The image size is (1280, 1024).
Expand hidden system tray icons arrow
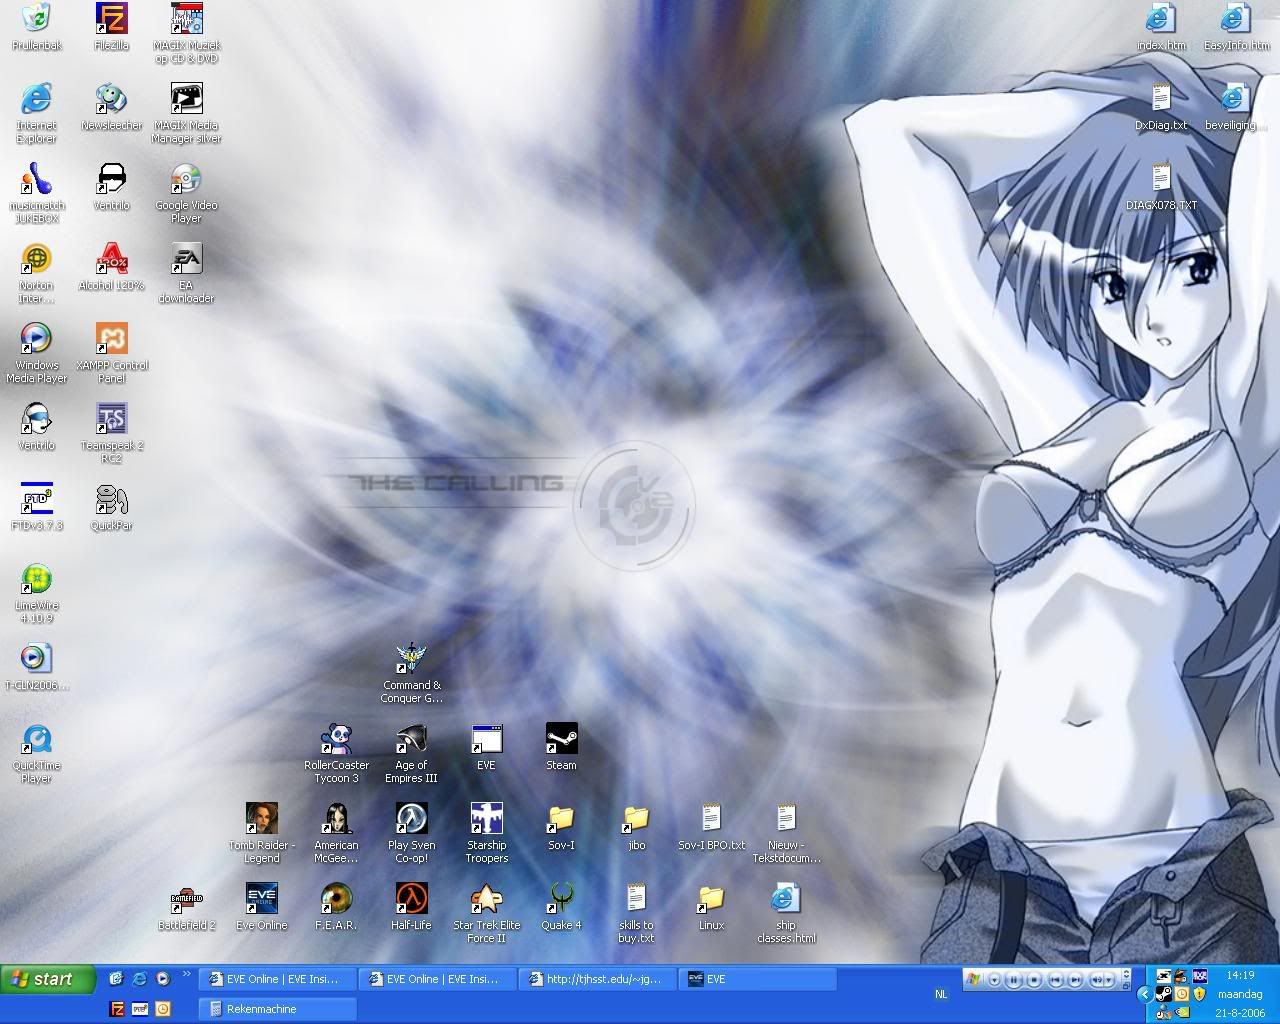(x=1145, y=994)
